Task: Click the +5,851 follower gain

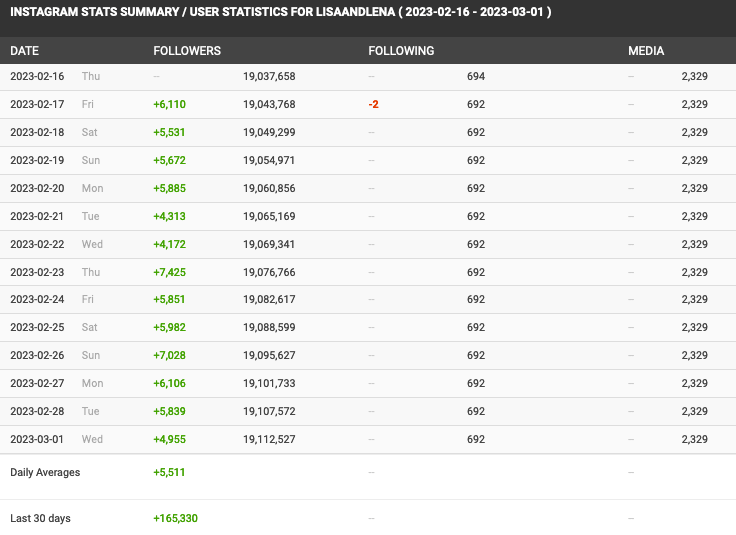Action: point(169,299)
